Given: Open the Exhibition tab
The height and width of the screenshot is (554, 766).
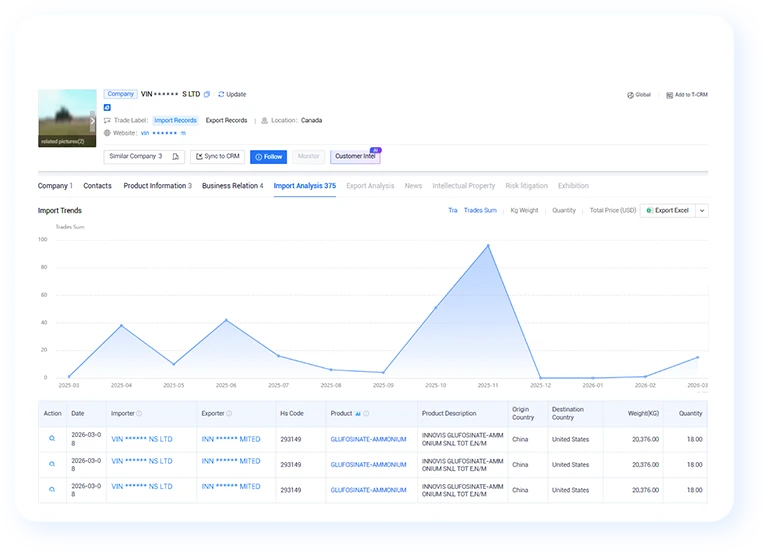Looking at the screenshot, I should pyautogui.click(x=574, y=186).
